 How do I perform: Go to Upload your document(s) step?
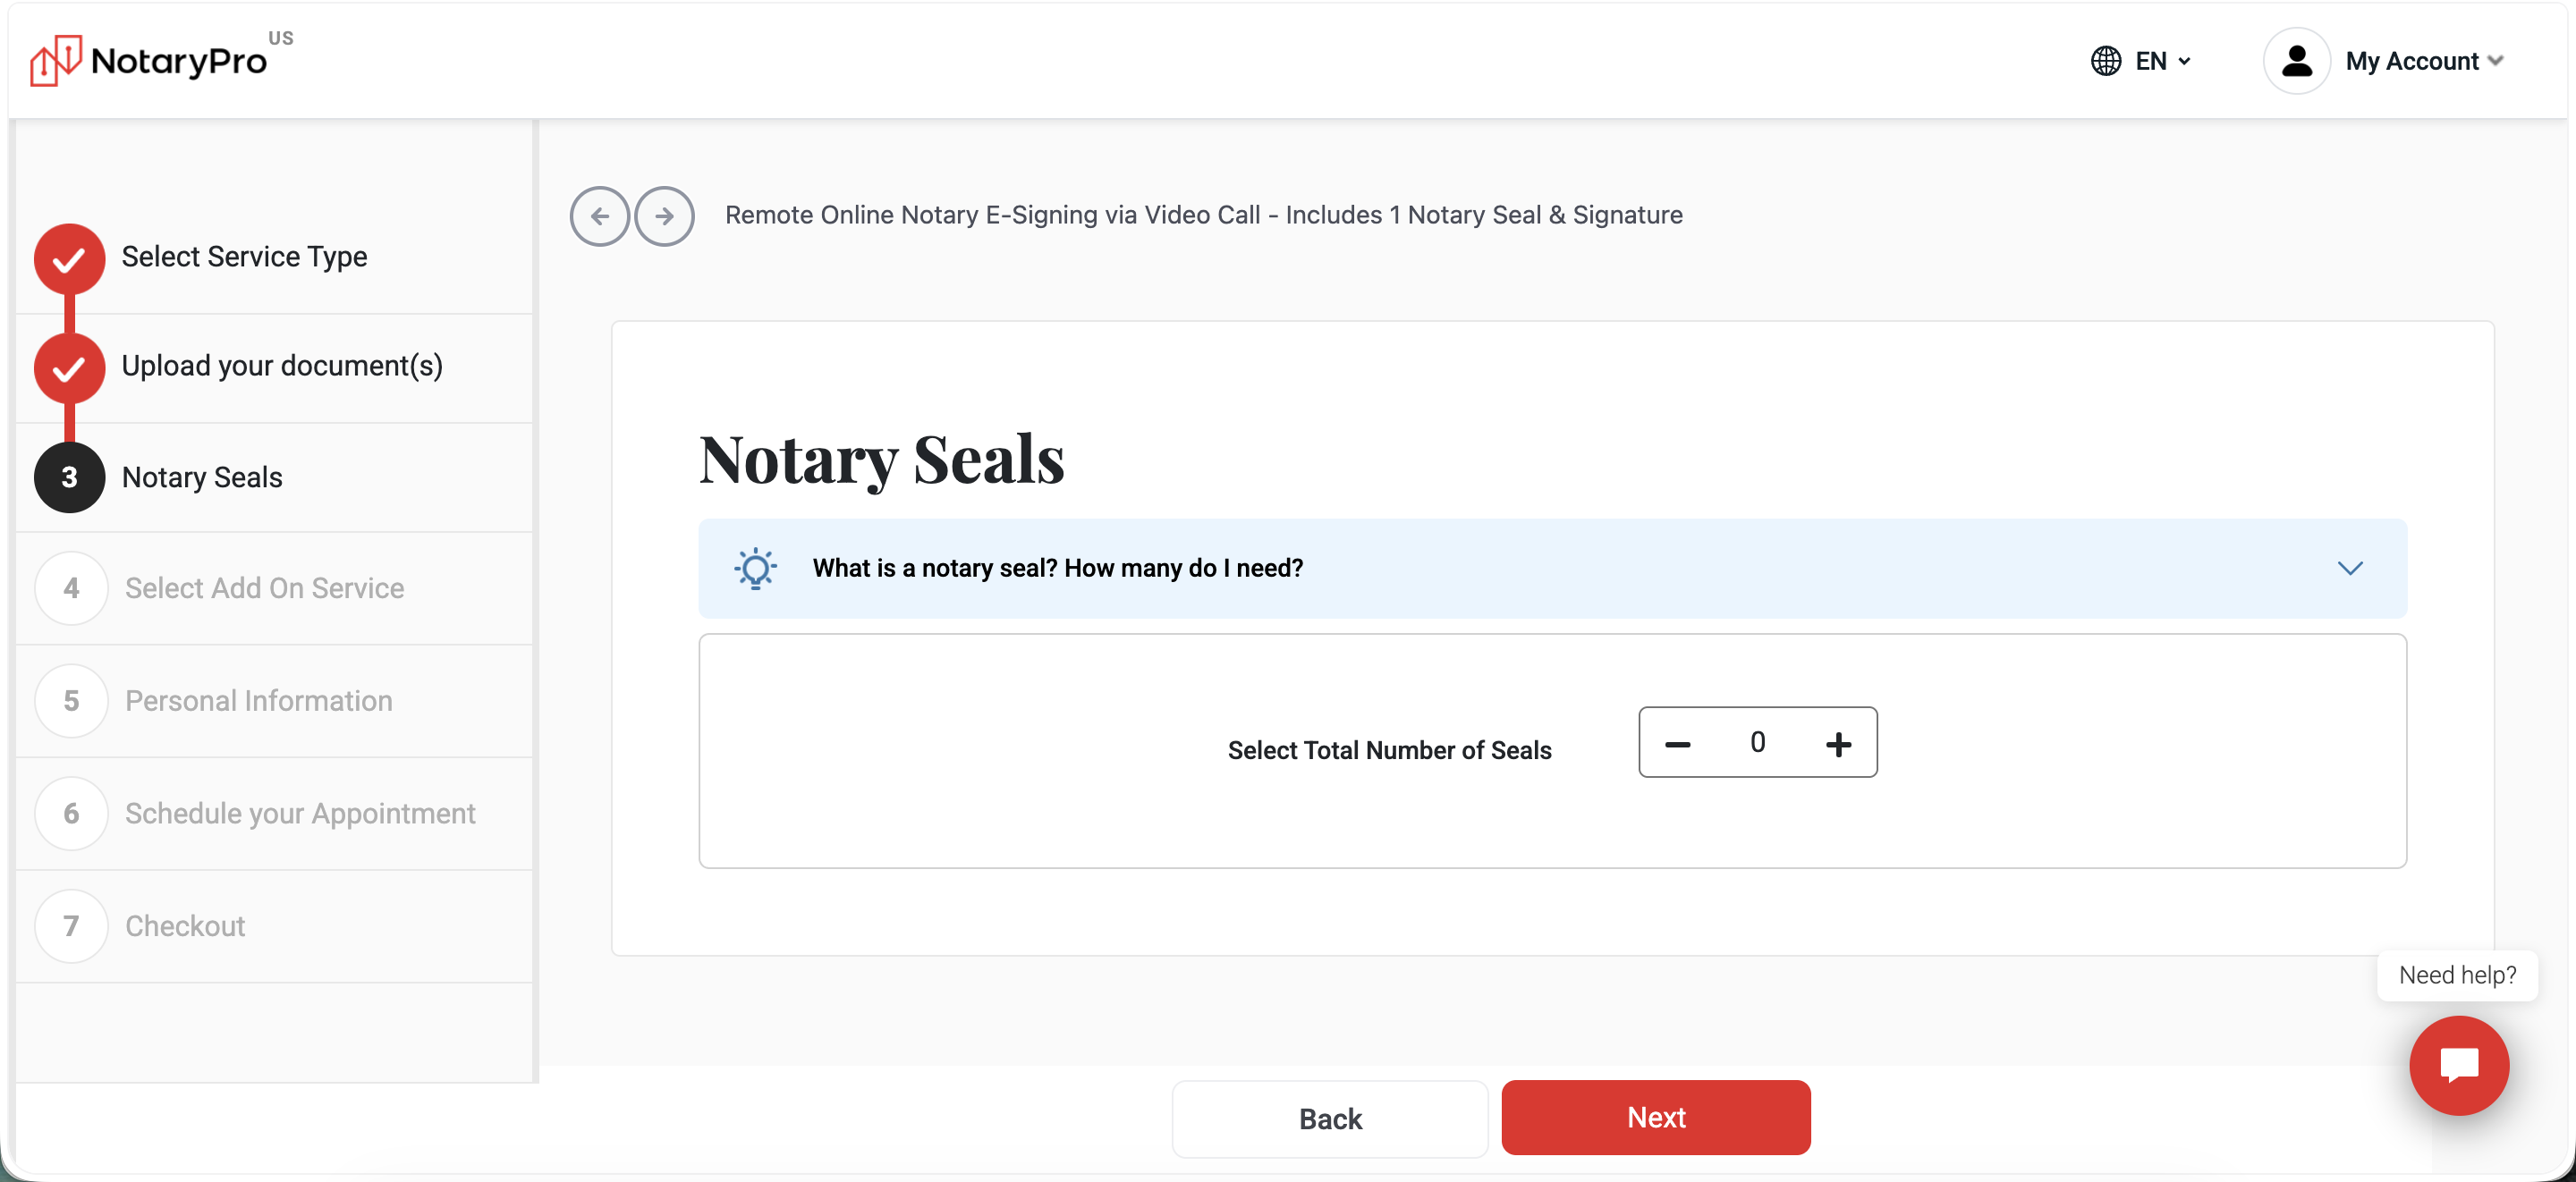click(x=282, y=366)
